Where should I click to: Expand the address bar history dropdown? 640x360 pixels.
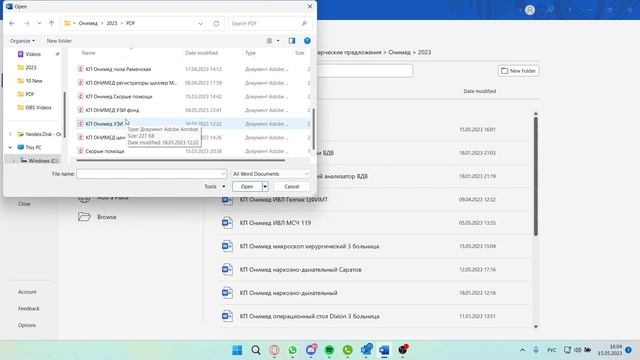200,24
